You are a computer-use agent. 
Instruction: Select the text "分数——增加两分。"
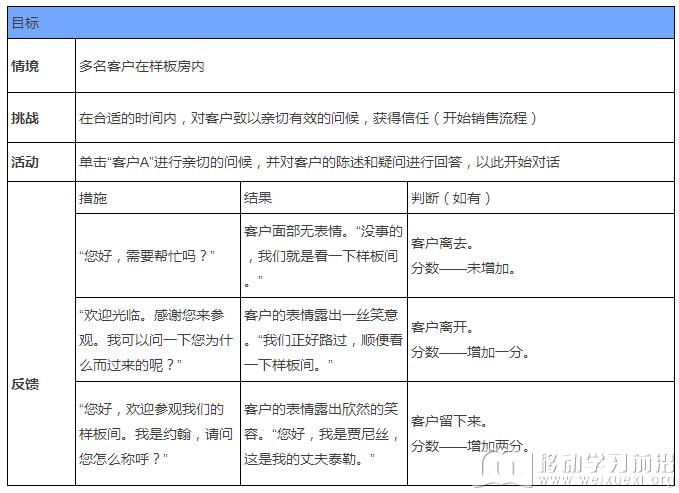click(x=470, y=446)
